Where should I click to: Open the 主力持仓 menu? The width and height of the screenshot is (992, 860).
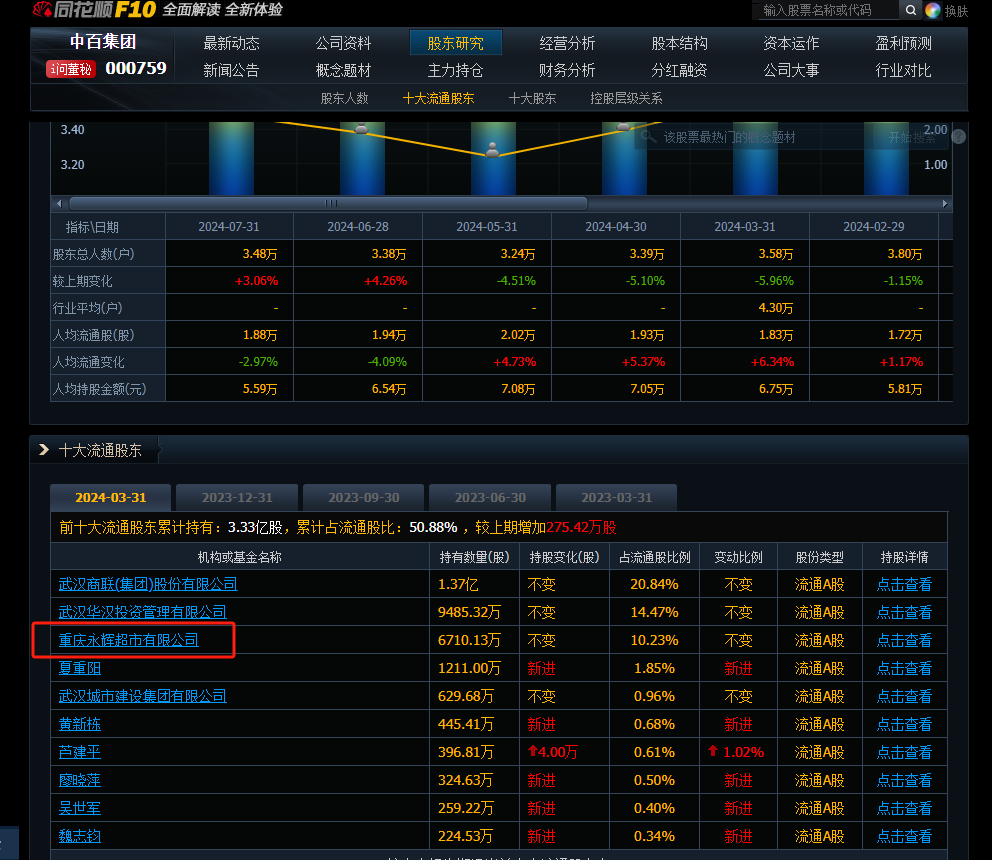456,70
